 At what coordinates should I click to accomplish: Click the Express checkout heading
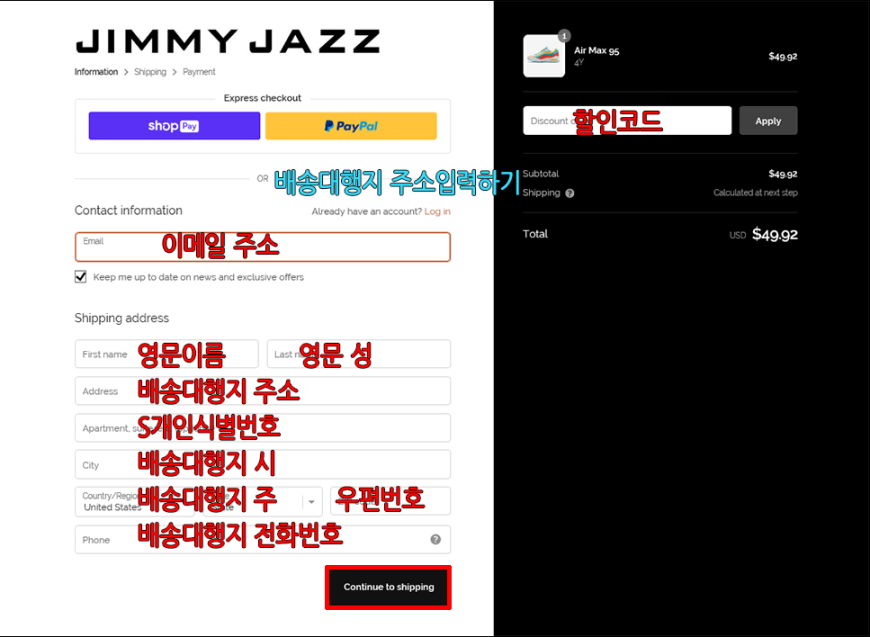click(262, 98)
